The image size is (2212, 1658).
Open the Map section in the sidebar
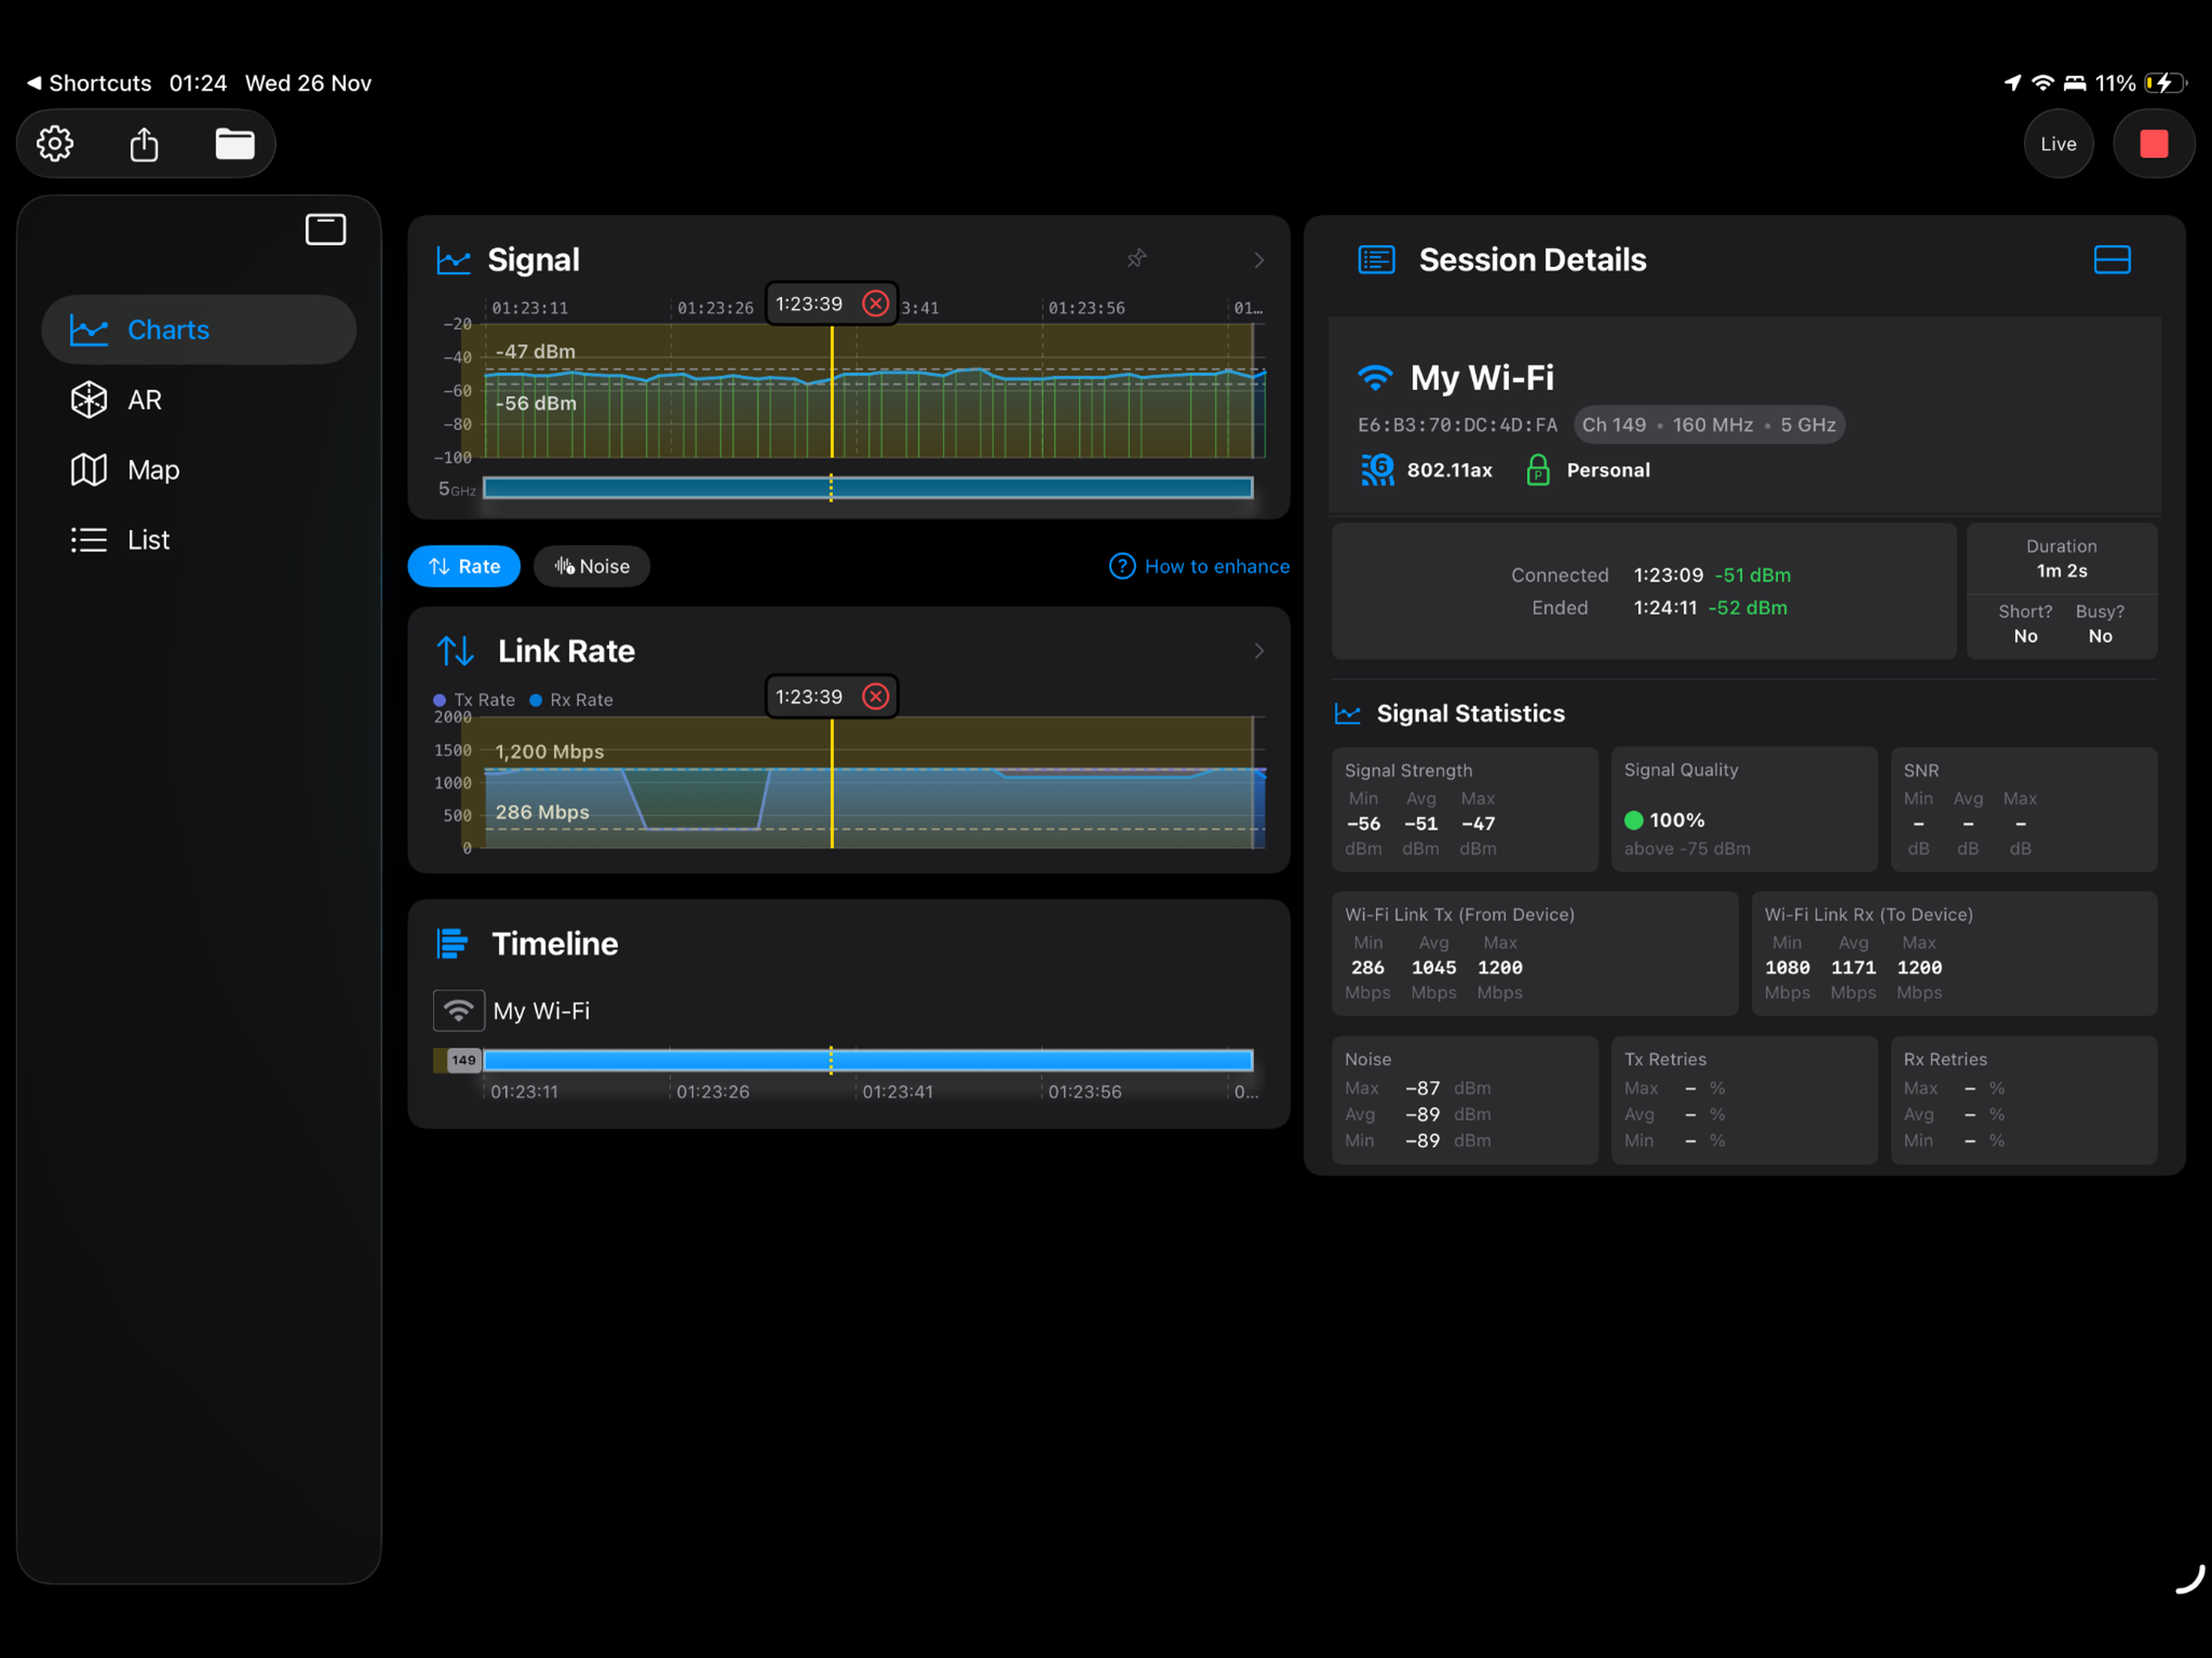pos(153,470)
